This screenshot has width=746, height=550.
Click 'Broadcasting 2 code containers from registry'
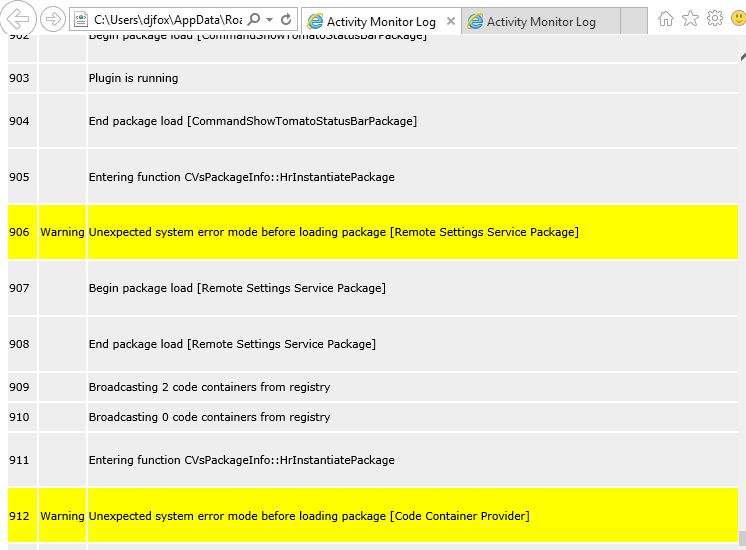tap(209, 387)
